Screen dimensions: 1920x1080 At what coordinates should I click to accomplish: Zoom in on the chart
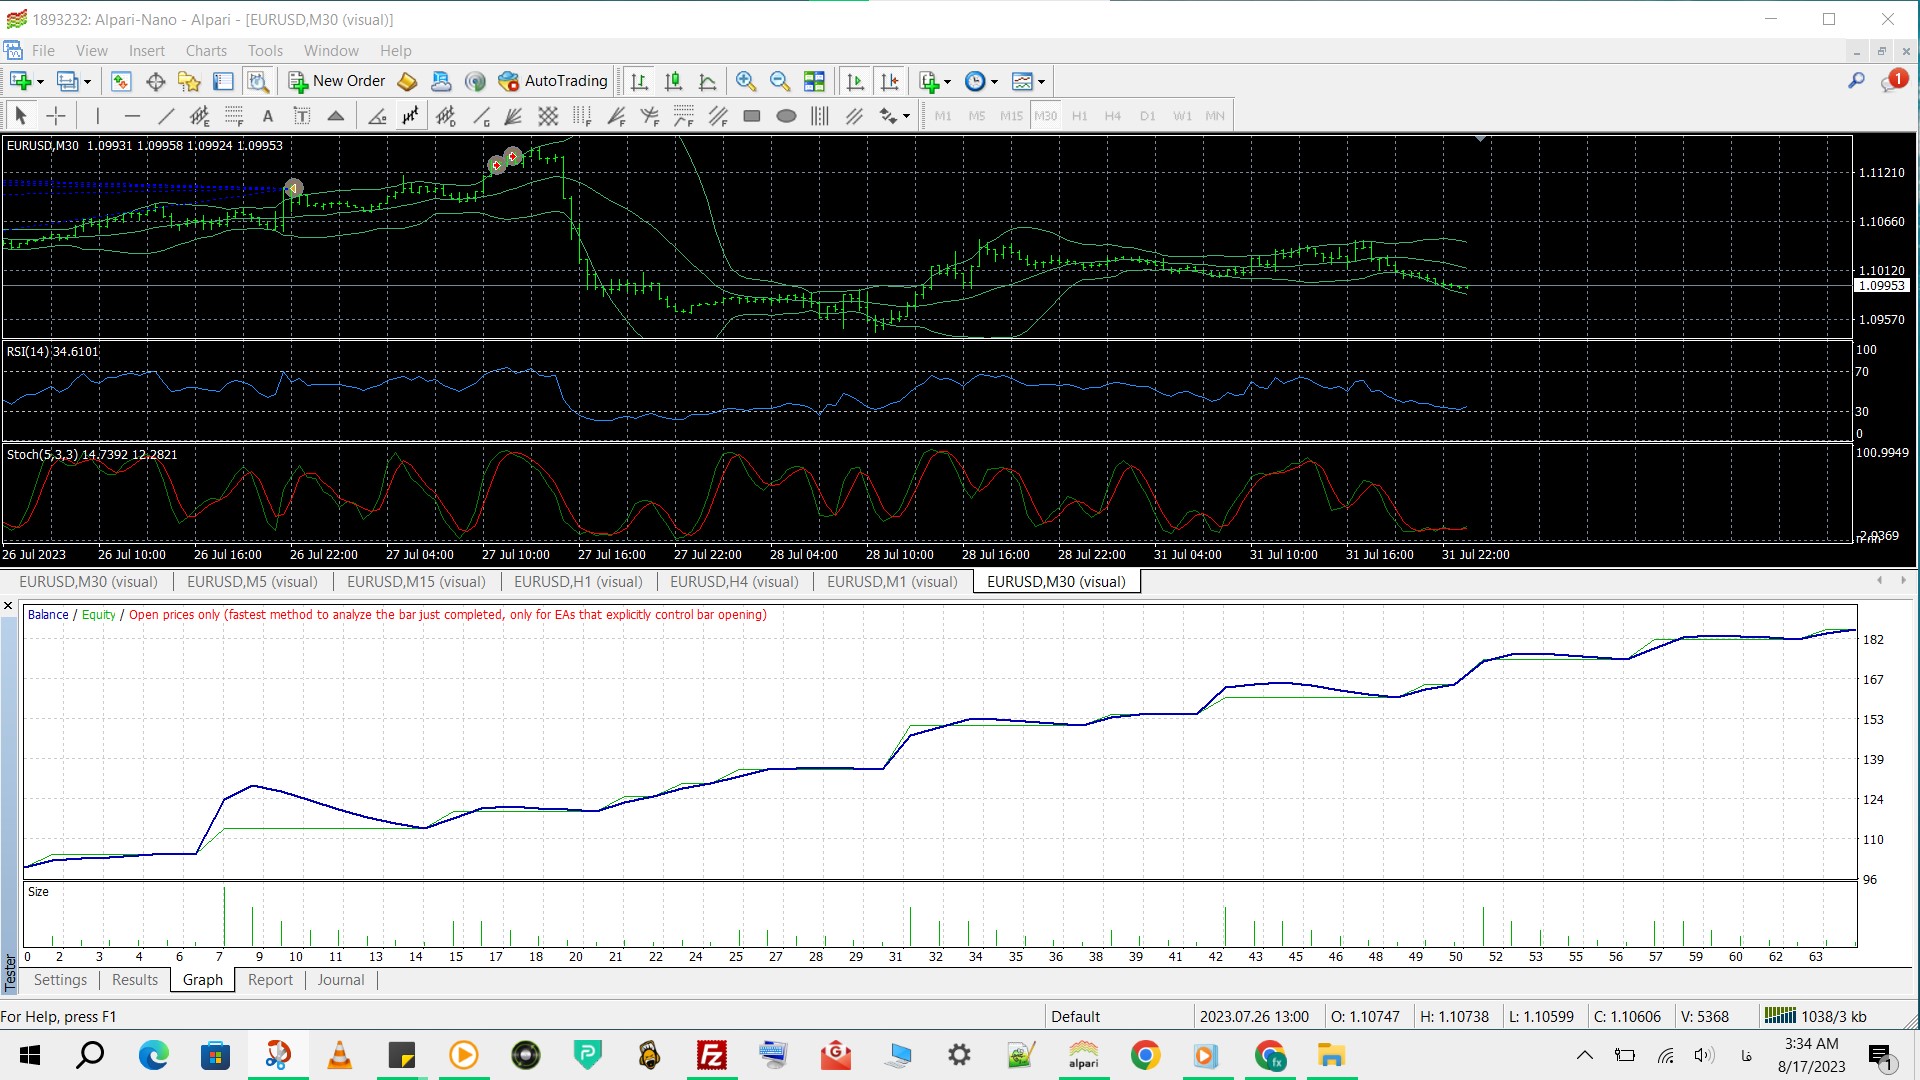pyautogui.click(x=746, y=81)
